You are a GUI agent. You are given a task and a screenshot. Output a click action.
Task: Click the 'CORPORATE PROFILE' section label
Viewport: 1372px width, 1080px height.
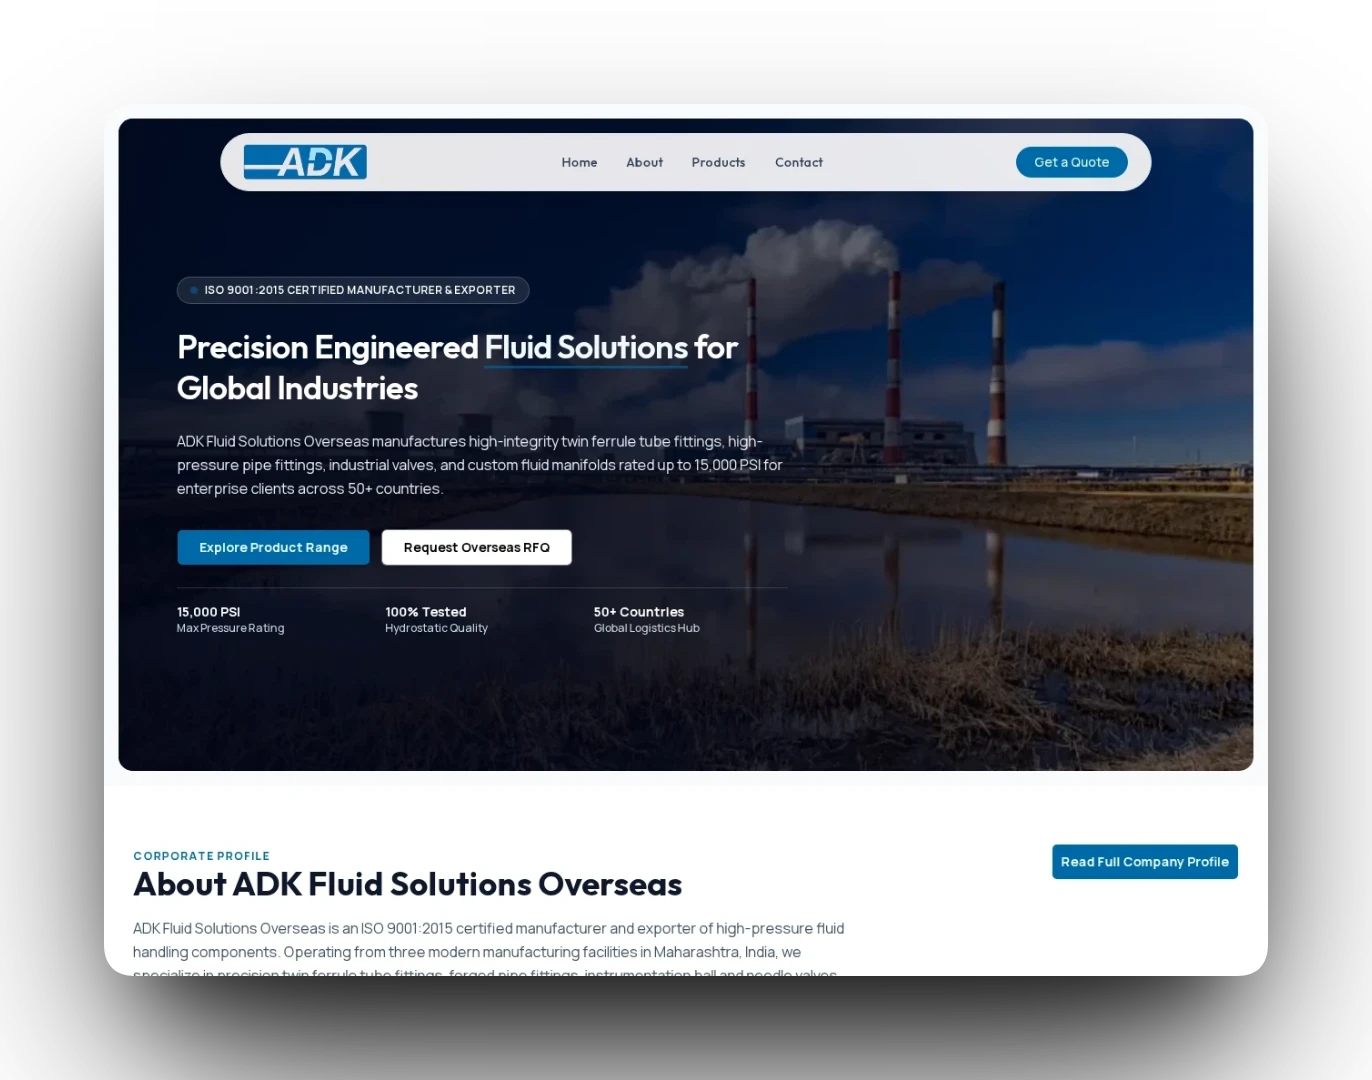pyautogui.click(x=201, y=856)
